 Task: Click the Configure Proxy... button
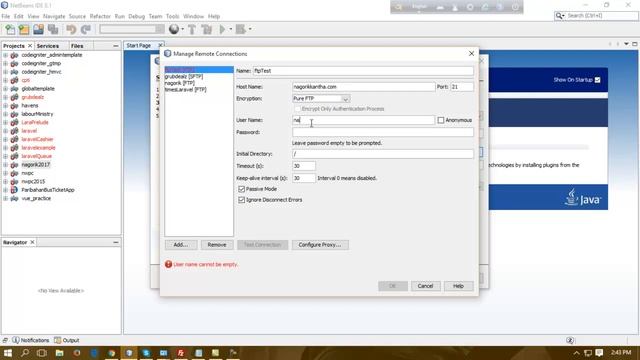click(320, 245)
